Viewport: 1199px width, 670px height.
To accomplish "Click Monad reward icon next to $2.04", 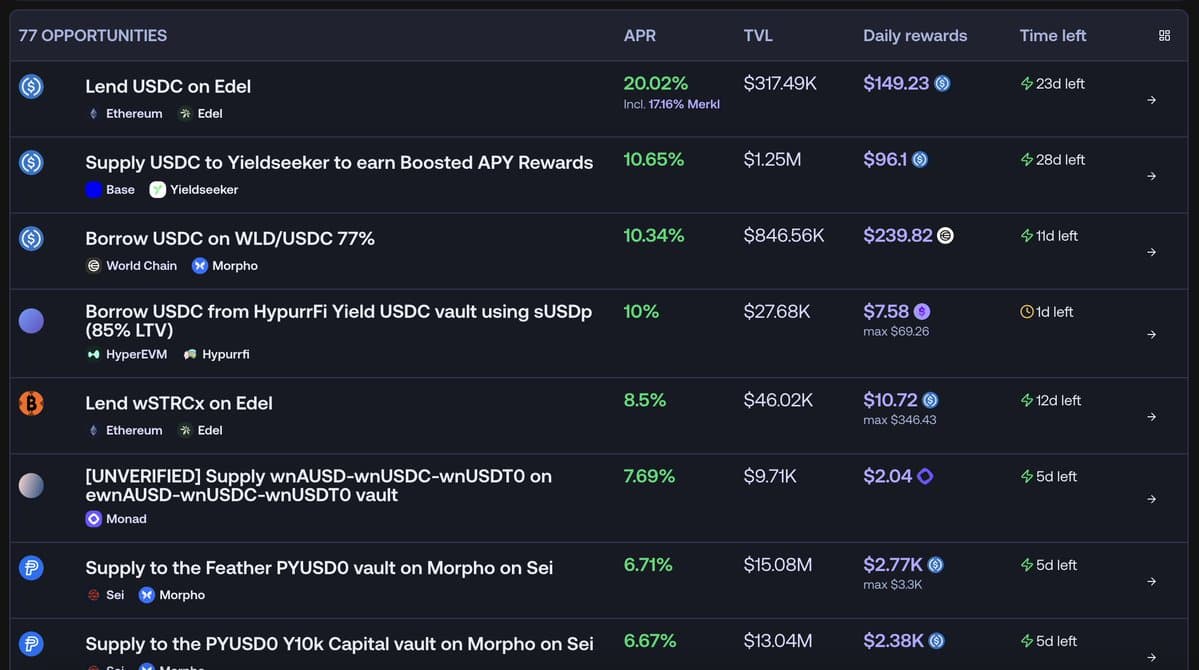I will [x=924, y=476].
